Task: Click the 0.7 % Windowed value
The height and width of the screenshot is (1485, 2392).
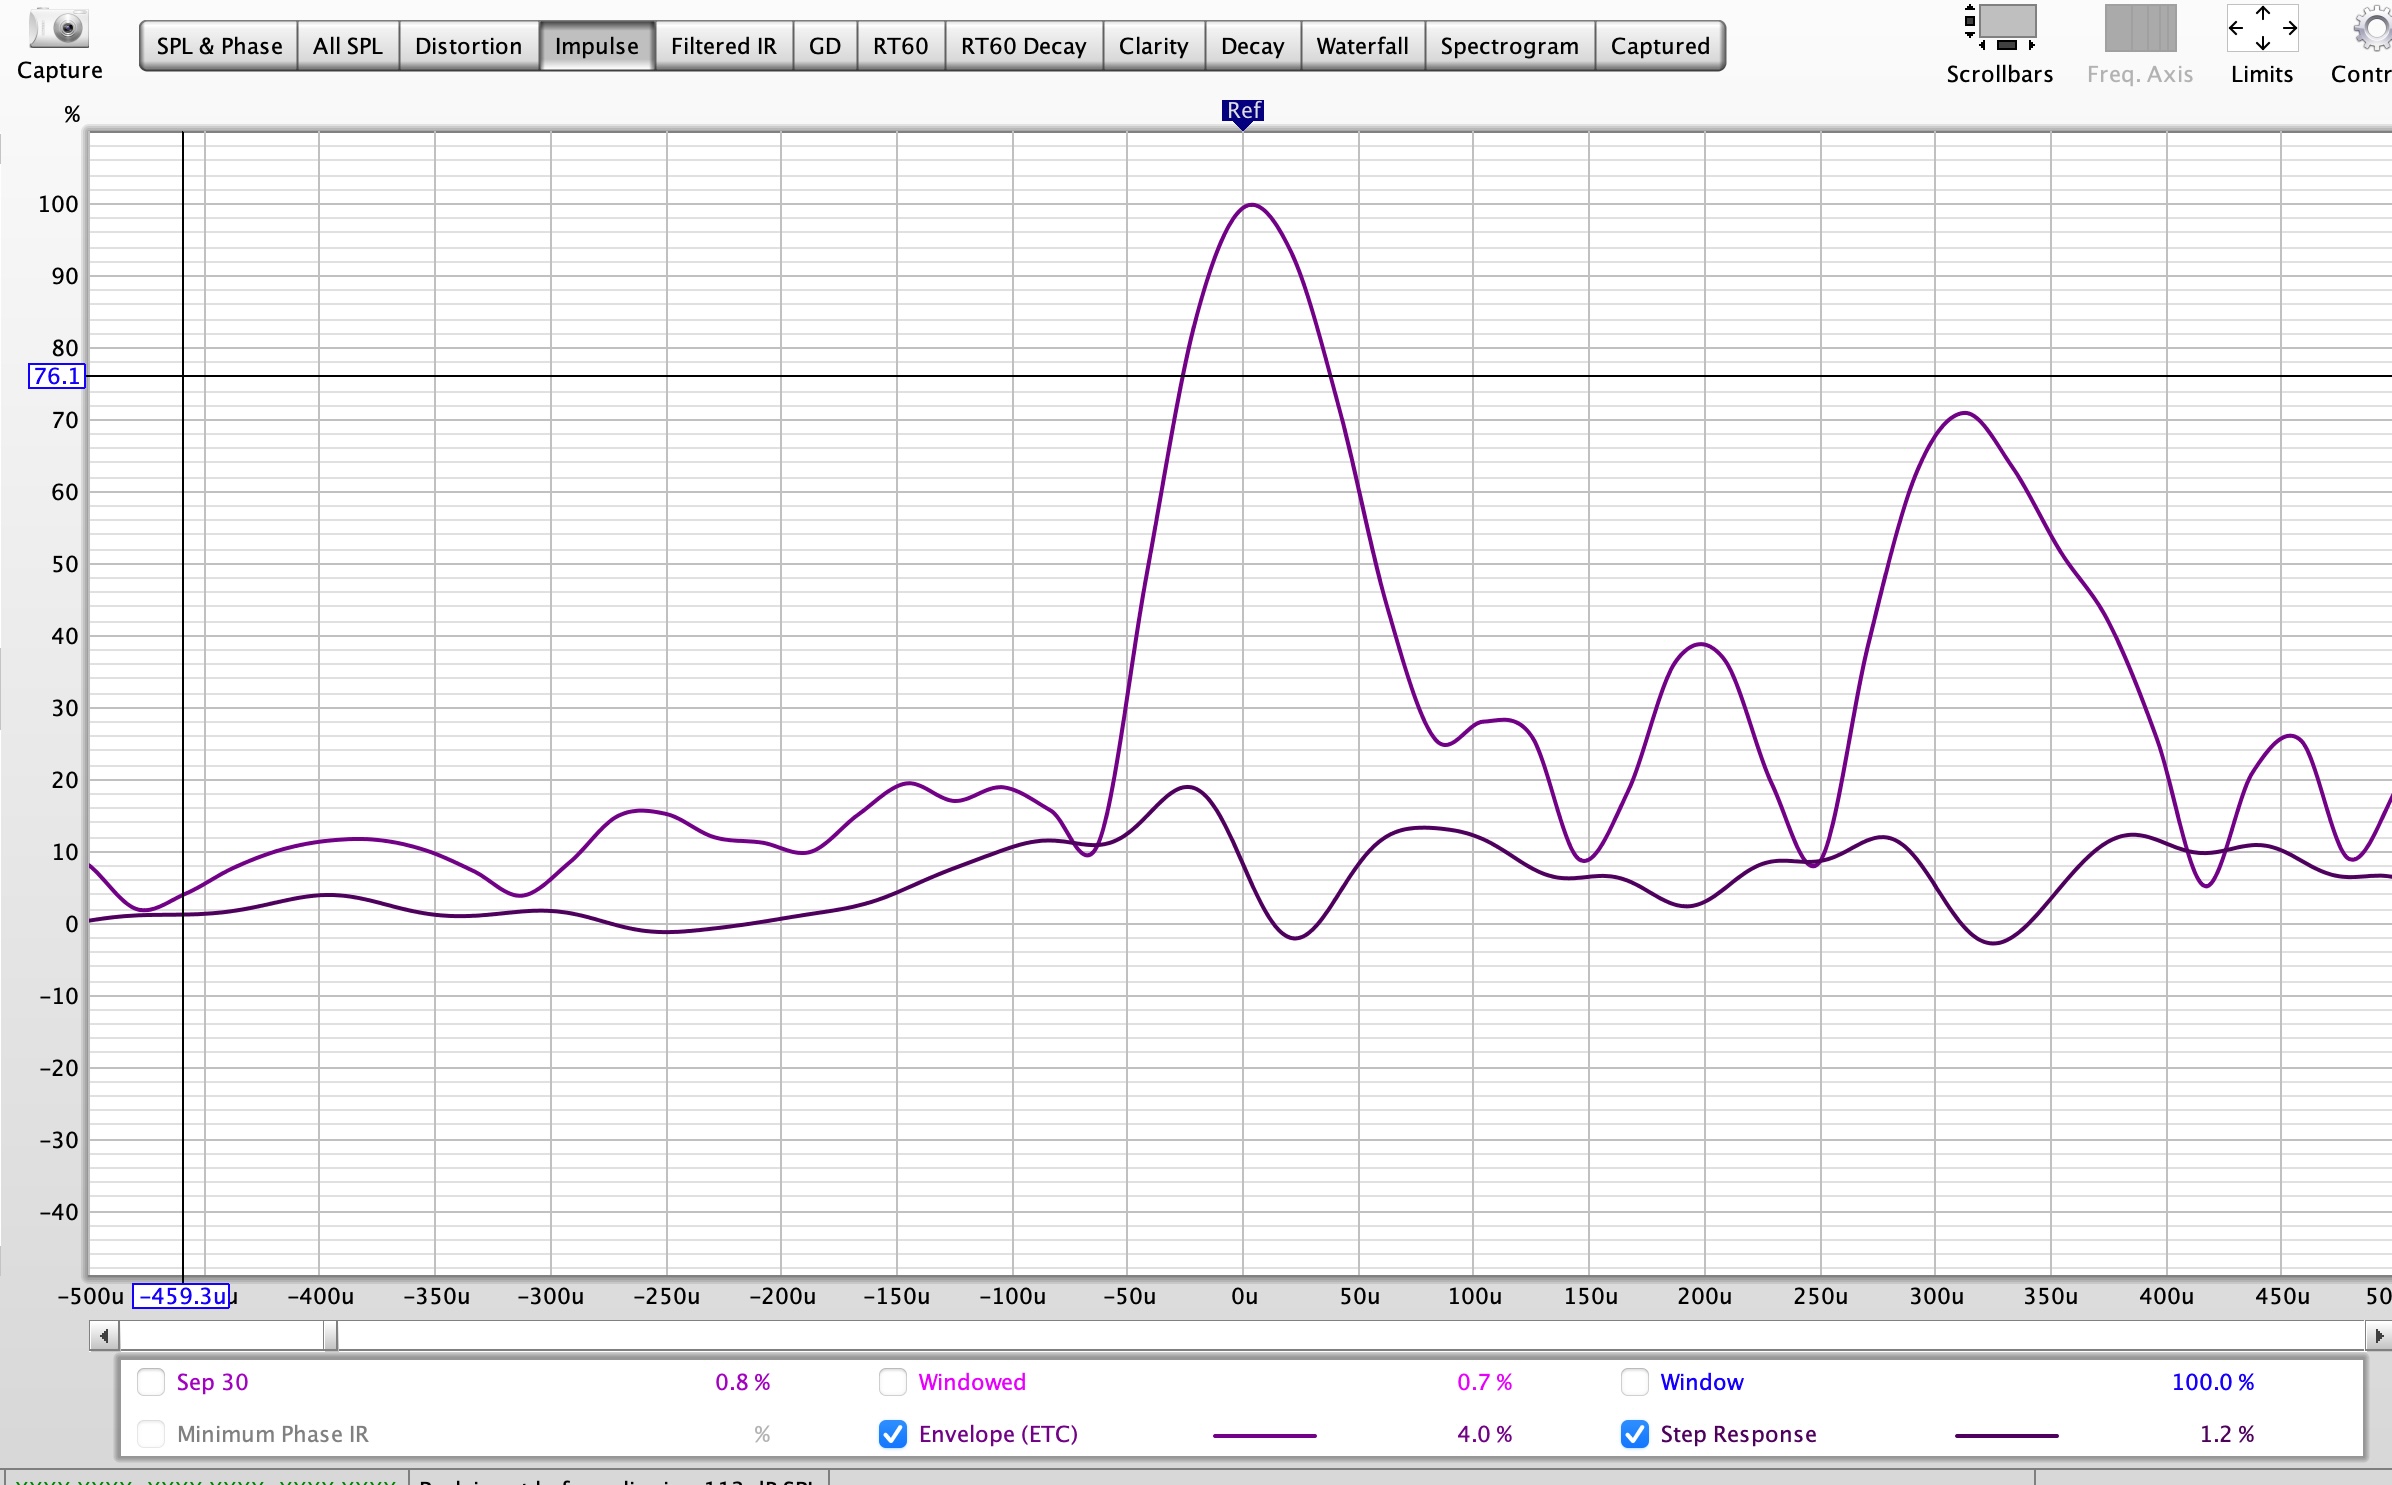Action: click(1484, 1382)
